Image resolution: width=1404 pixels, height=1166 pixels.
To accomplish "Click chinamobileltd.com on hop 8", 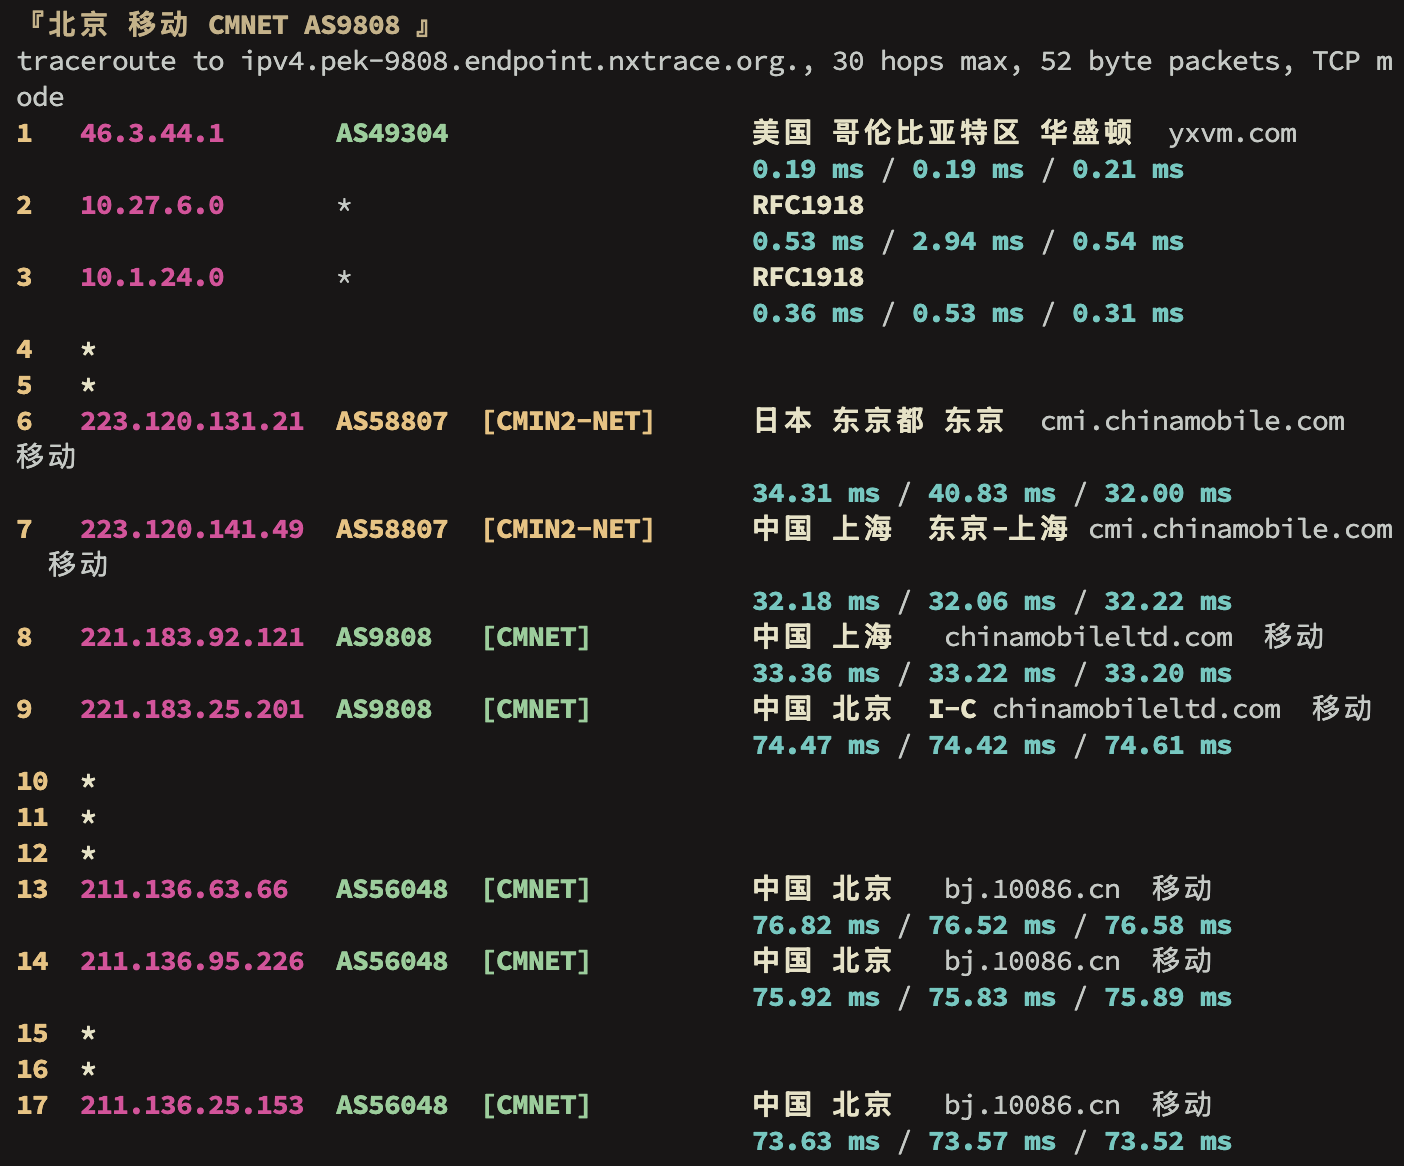I will click(1088, 637).
